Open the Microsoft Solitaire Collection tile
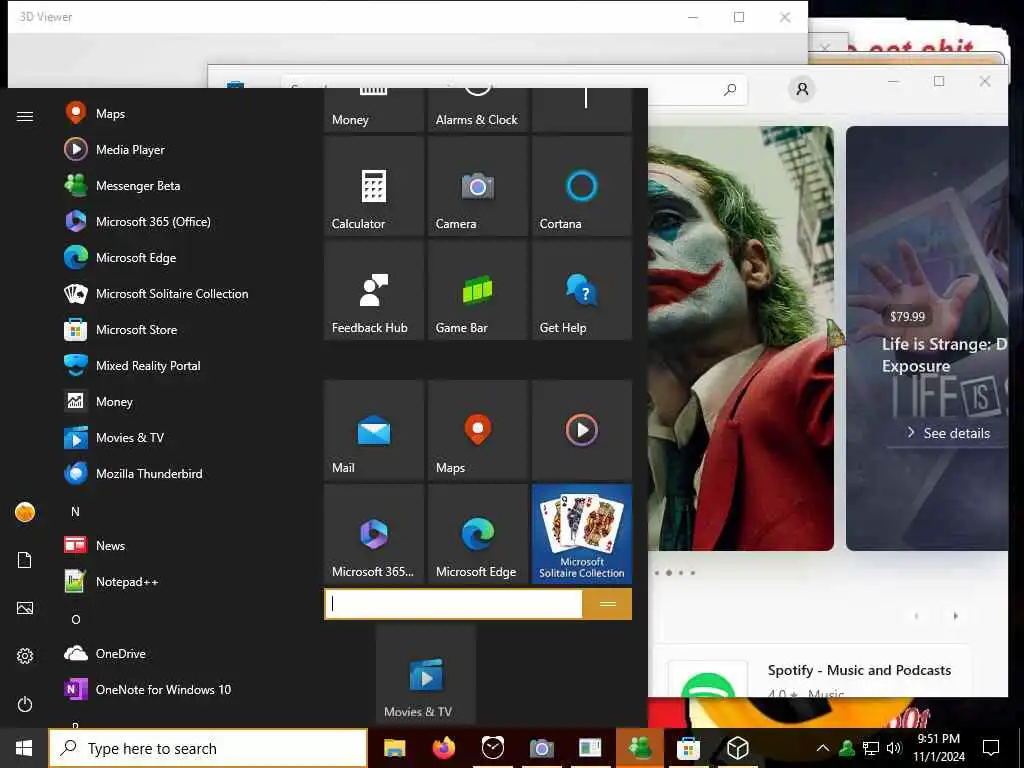The image size is (1024, 768). pyautogui.click(x=581, y=534)
